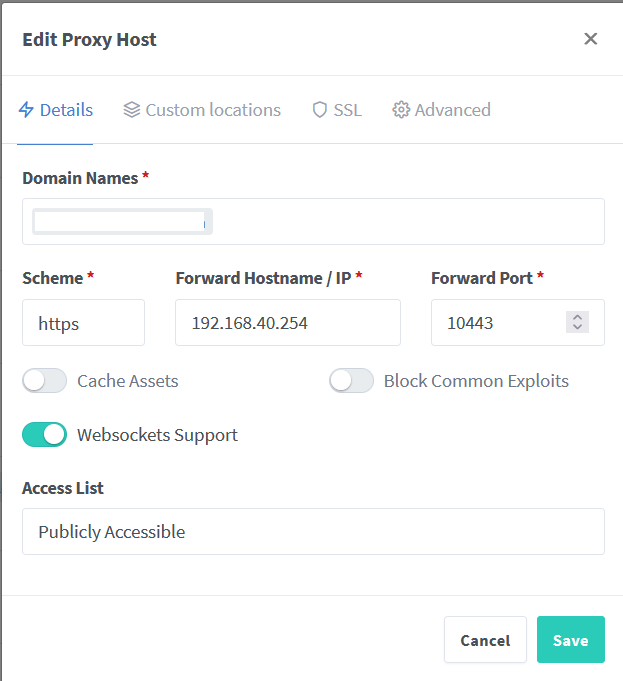Enable the Cache Assets toggle
The image size is (623, 681).
click(45, 381)
